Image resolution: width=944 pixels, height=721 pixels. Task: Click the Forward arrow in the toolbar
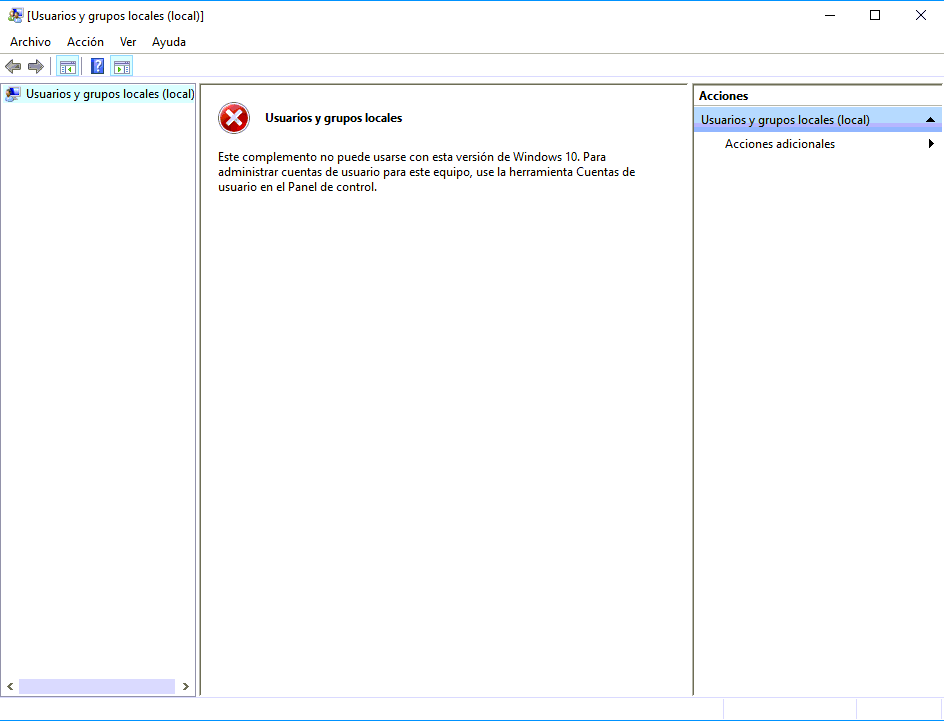tap(36, 67)
